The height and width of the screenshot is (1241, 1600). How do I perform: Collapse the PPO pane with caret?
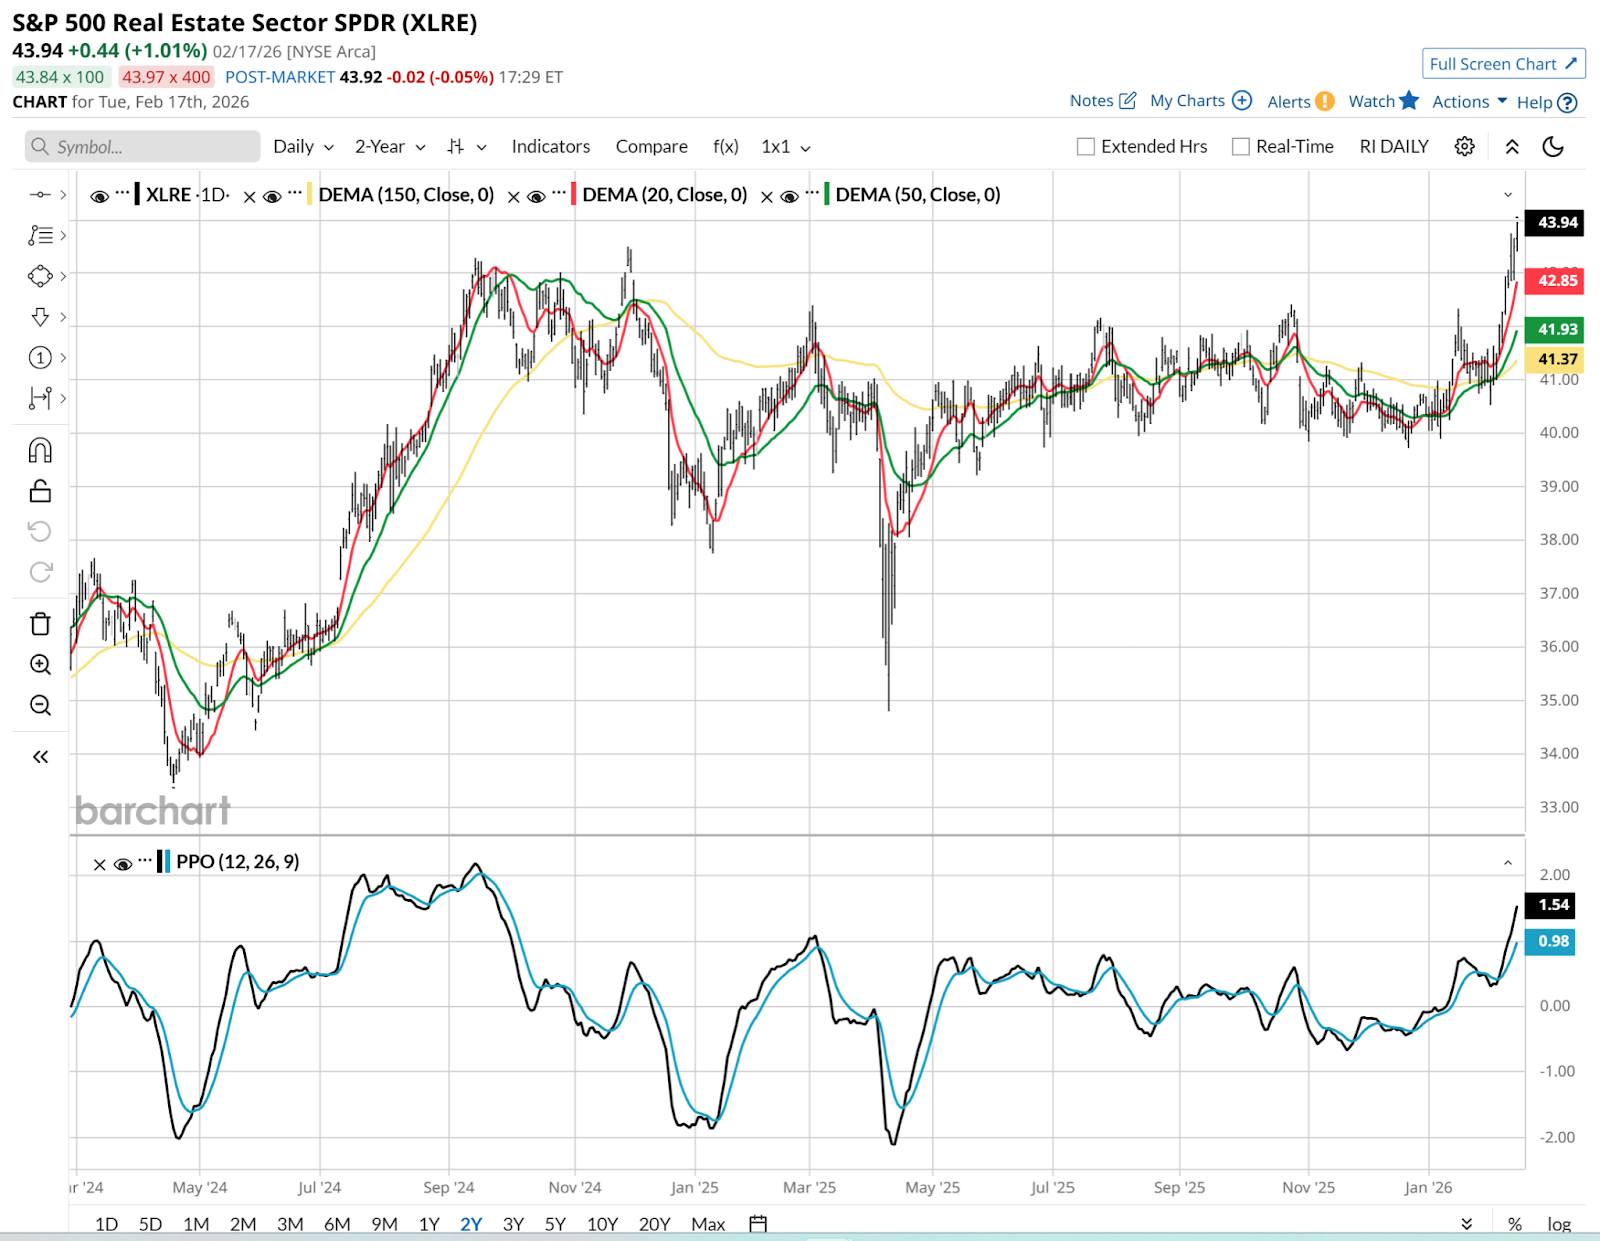point(1508,862)
